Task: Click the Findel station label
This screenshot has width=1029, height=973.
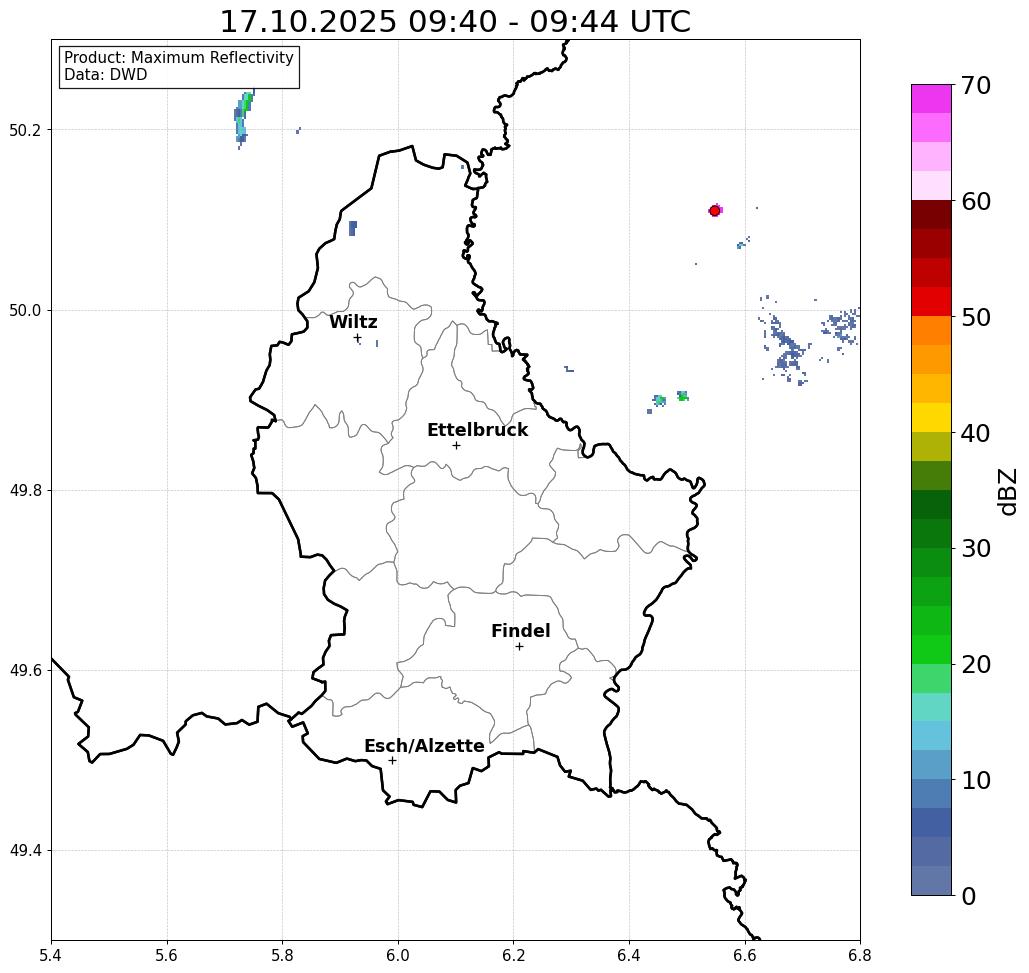Action: (520, 631)
